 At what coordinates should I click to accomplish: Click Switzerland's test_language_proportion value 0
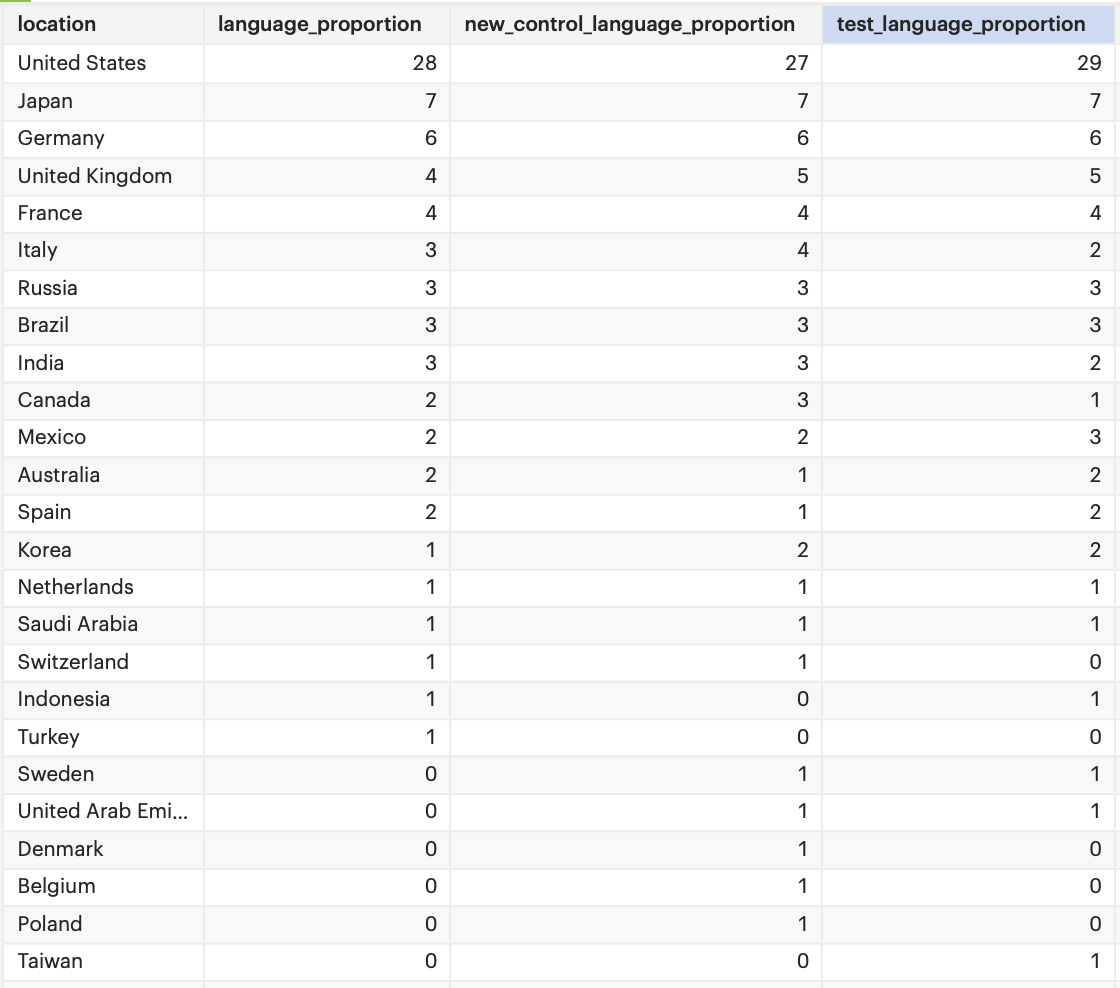1096,662
